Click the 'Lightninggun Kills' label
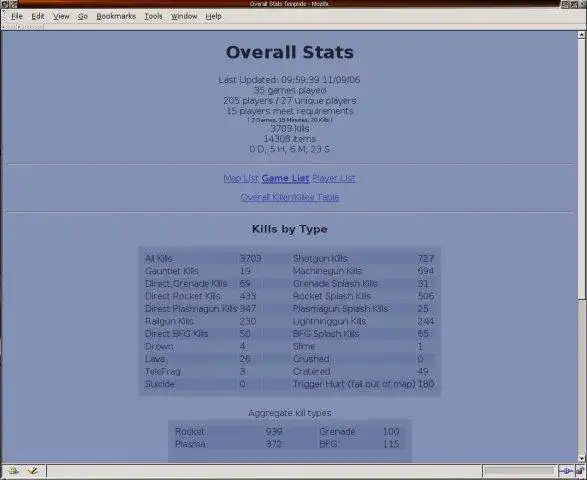This screenshot has width=587, height=480. (329, 321)
